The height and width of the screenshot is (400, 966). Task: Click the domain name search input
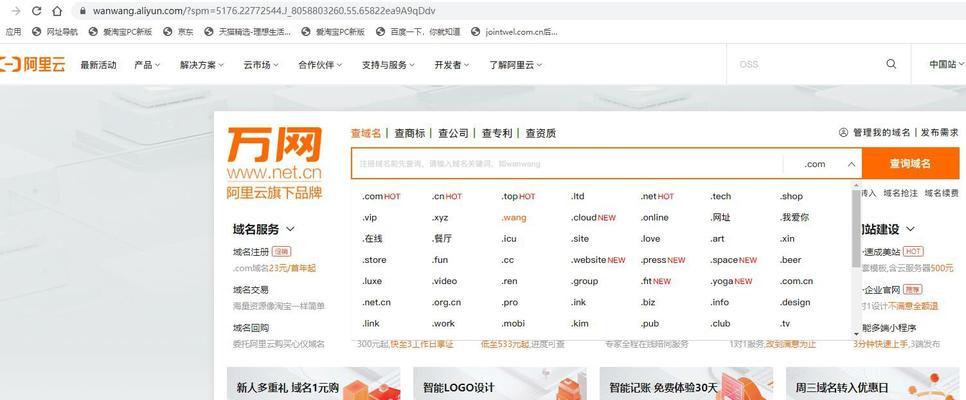(567, 164)
